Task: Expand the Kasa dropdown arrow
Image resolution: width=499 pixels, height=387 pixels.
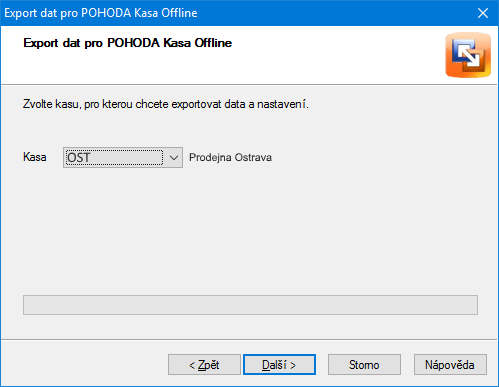Action: [x=174, y=157]
